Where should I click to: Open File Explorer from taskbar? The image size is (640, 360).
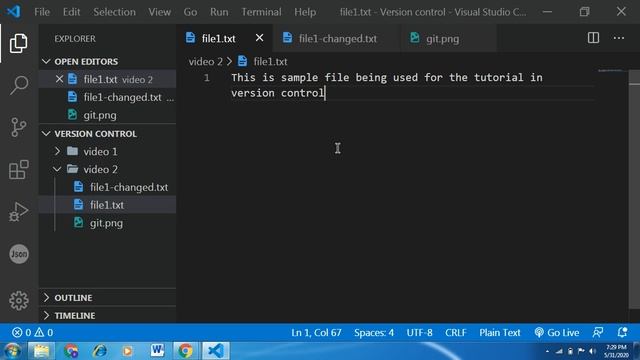[x=41, y=351]
